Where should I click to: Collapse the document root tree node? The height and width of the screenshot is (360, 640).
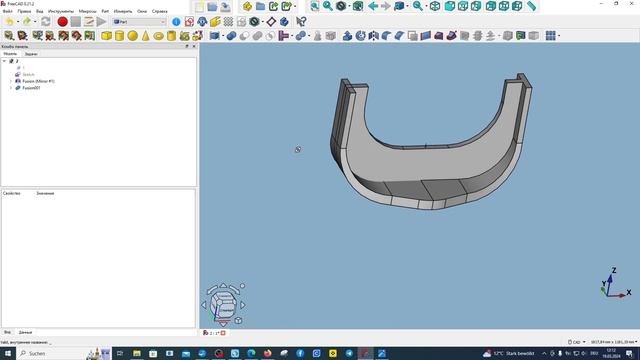(x=4, y=61)
